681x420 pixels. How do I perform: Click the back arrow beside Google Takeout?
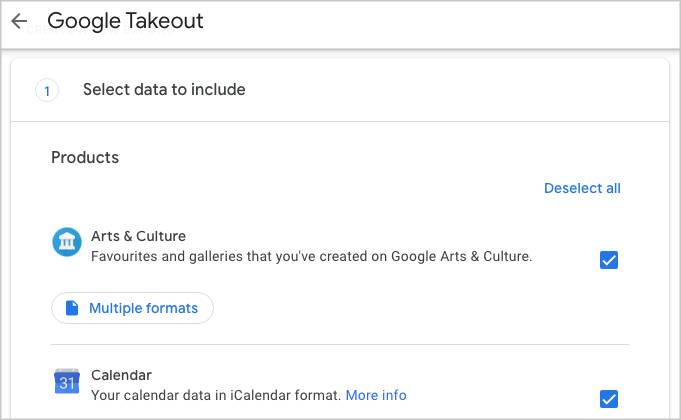(19, 21)
